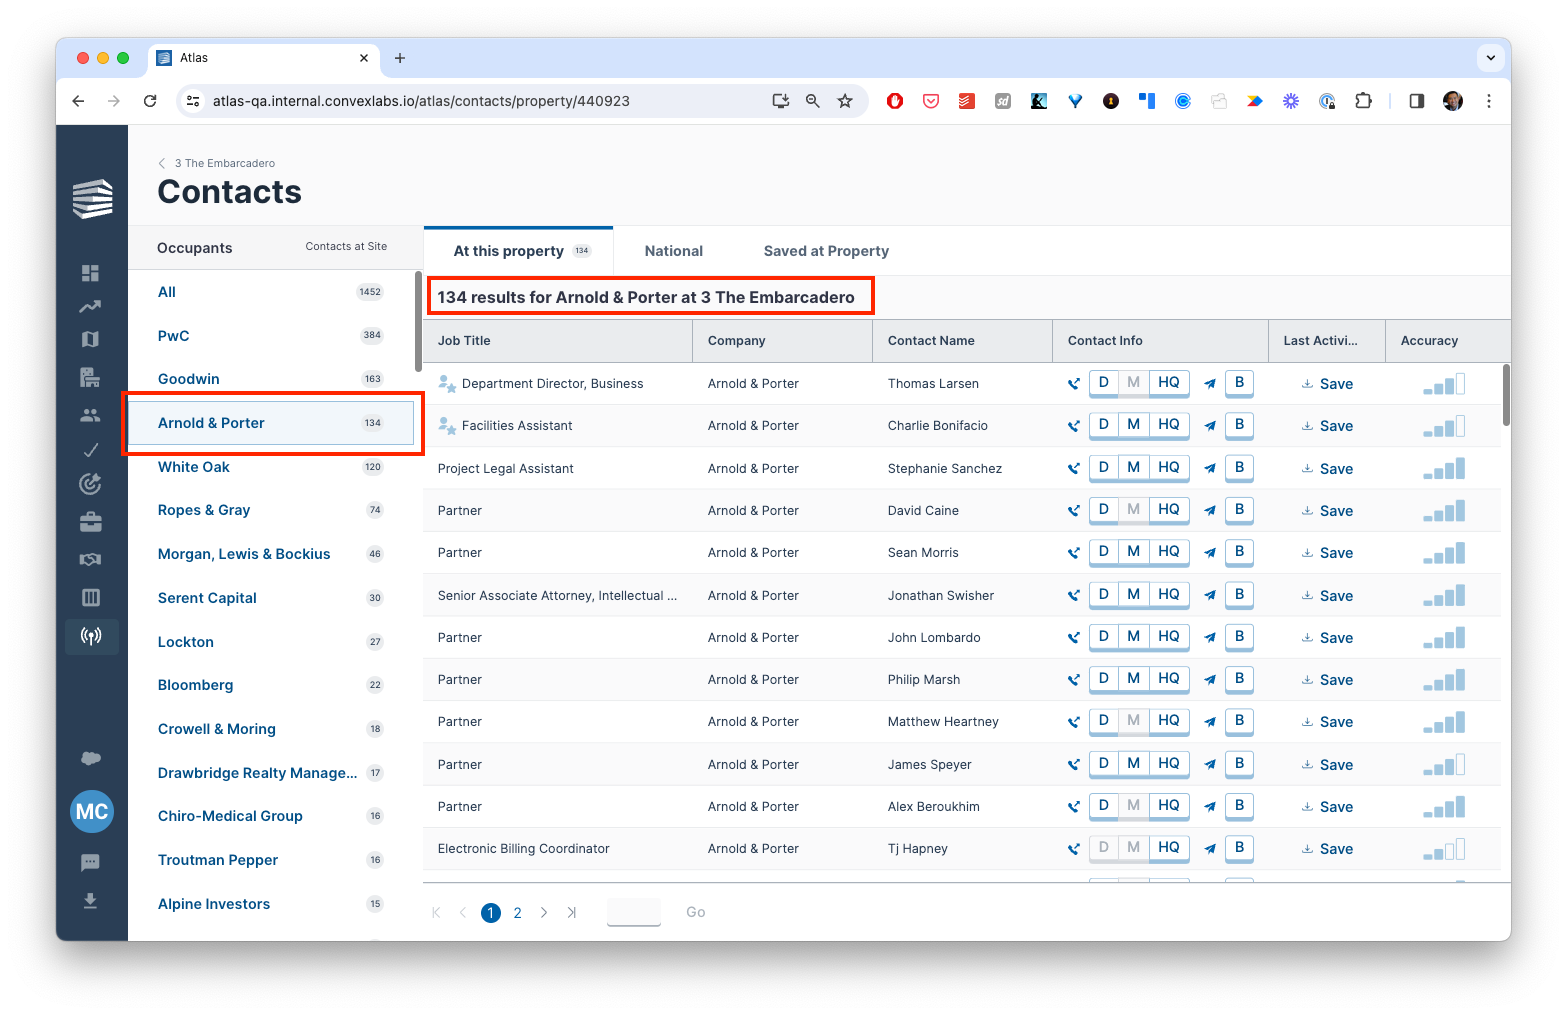Screen dimensions: 1567x1015
Task: Open the handshake icon in sidebar
Action: coord(90,559)
